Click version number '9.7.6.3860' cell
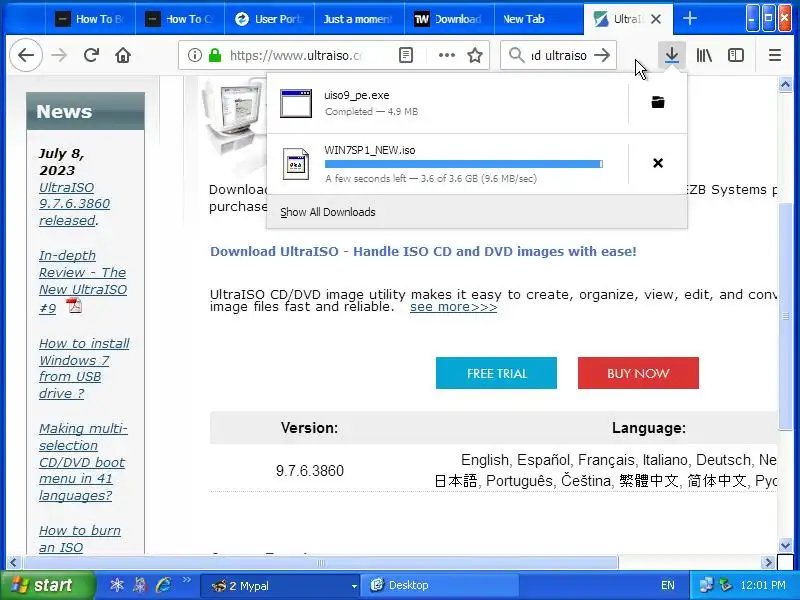 310,470
